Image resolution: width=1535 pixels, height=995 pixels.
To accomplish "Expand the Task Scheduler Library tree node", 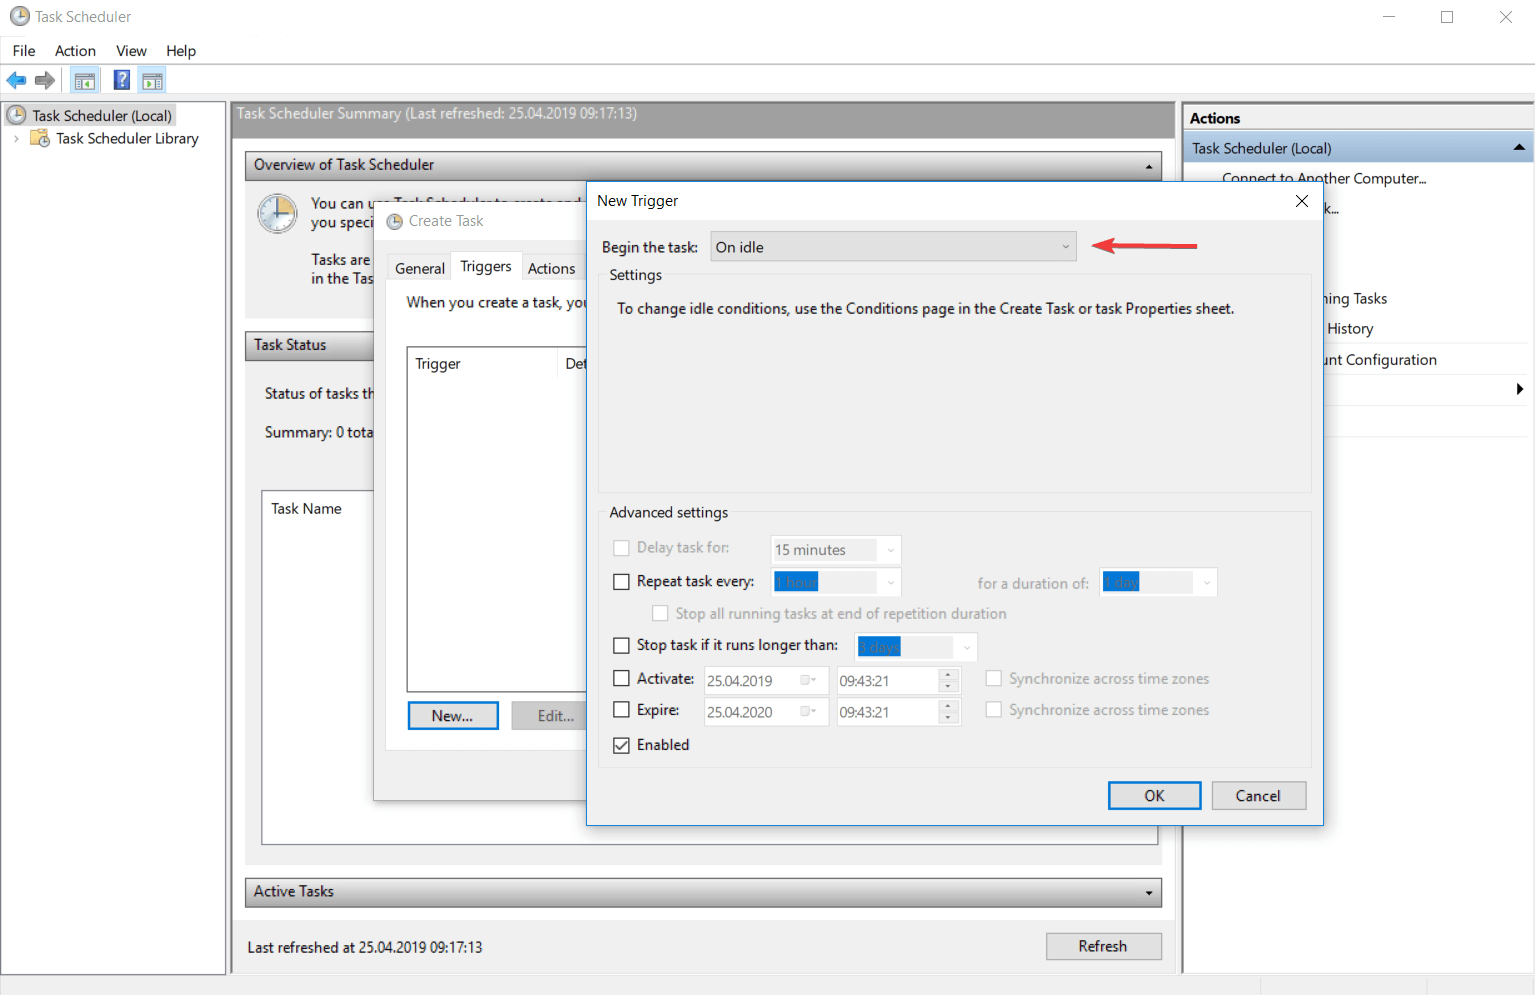I will pyautogui.click(x=15, y=138).
